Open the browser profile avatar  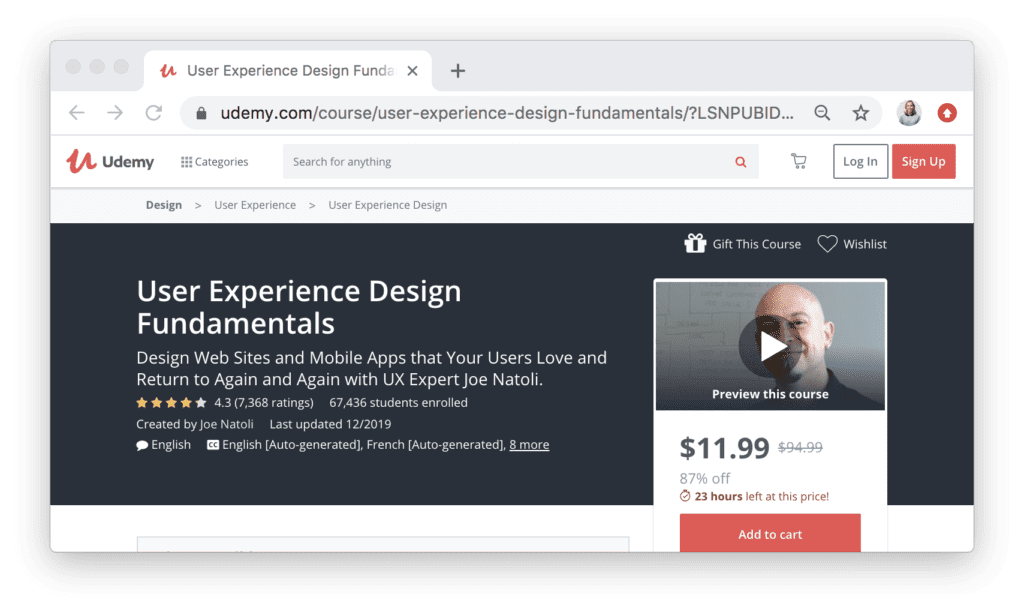coord(908,113)
